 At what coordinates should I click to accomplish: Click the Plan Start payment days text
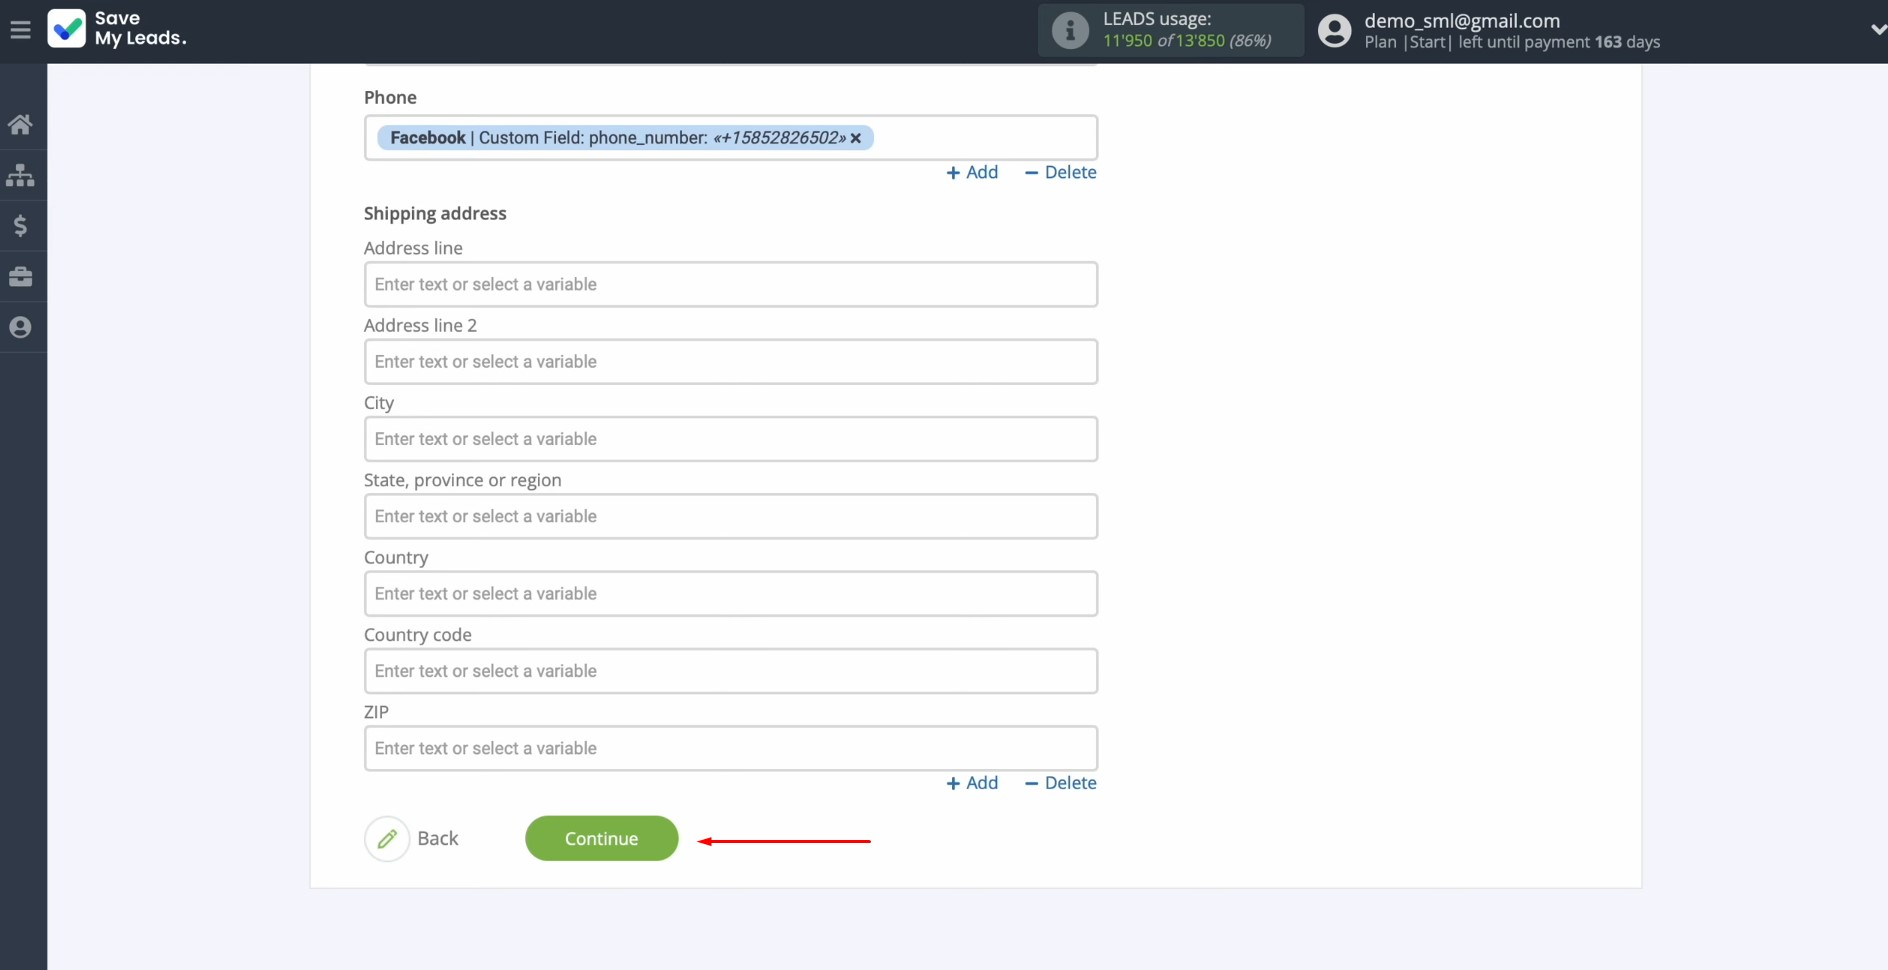tap(1512, 42)
